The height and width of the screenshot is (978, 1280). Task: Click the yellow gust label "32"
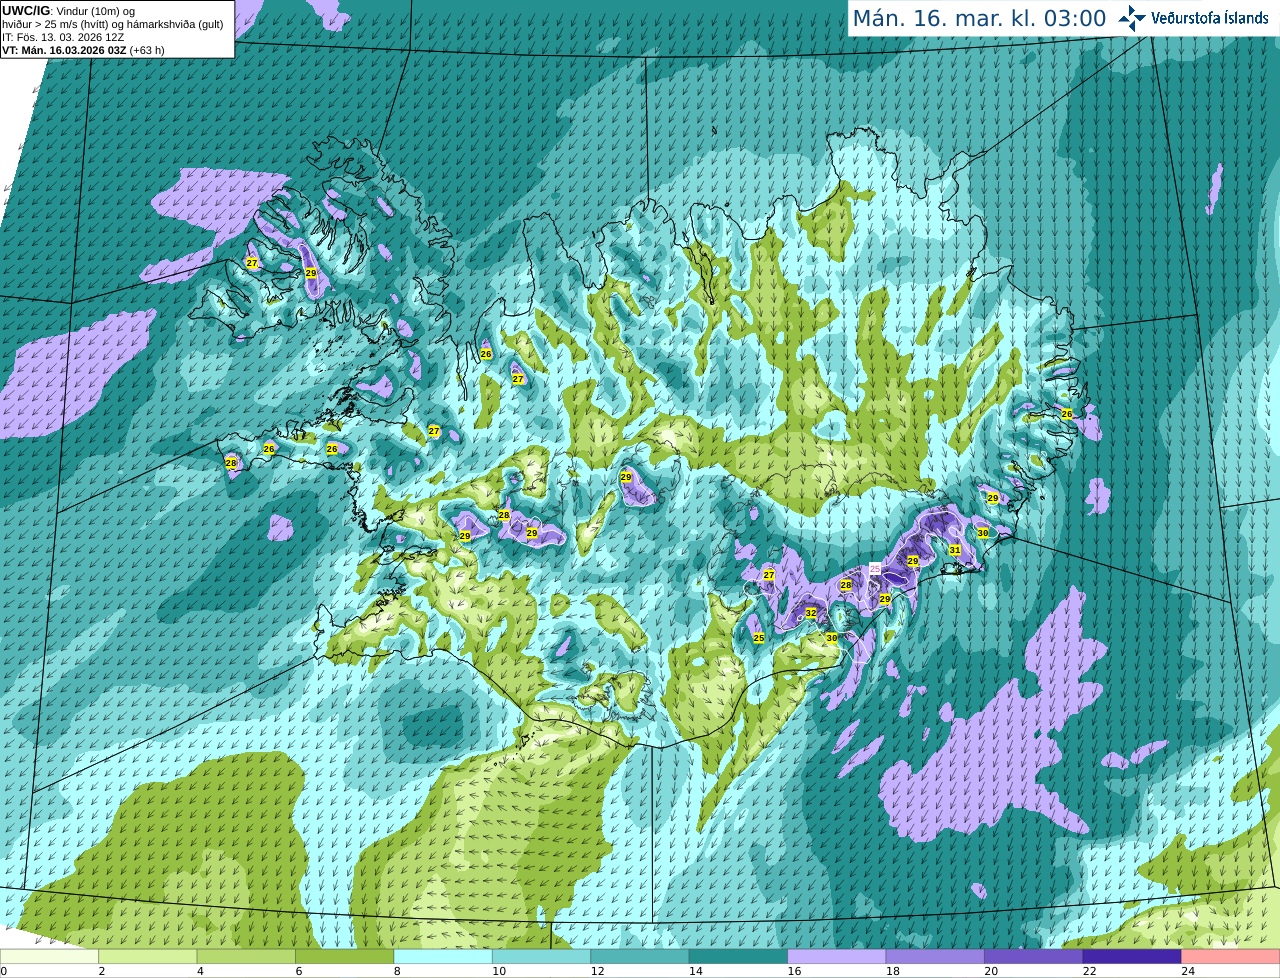811,613
